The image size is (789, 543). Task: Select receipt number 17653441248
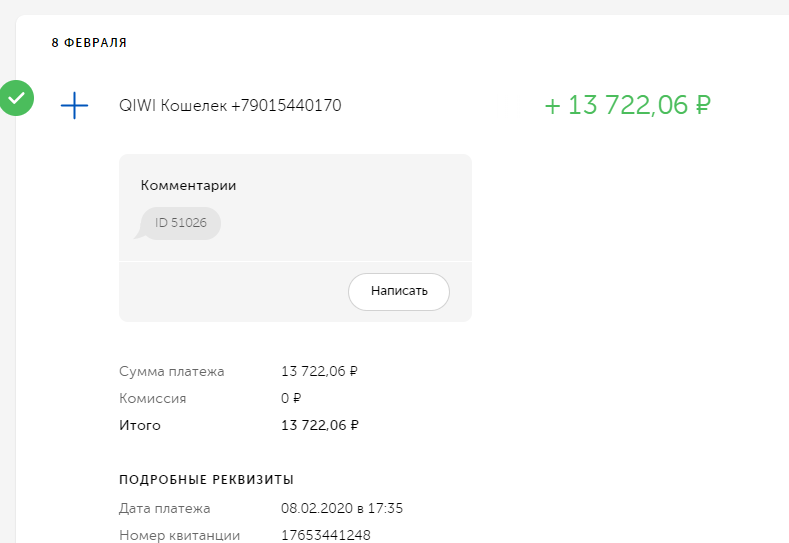(x=325, y=535)
